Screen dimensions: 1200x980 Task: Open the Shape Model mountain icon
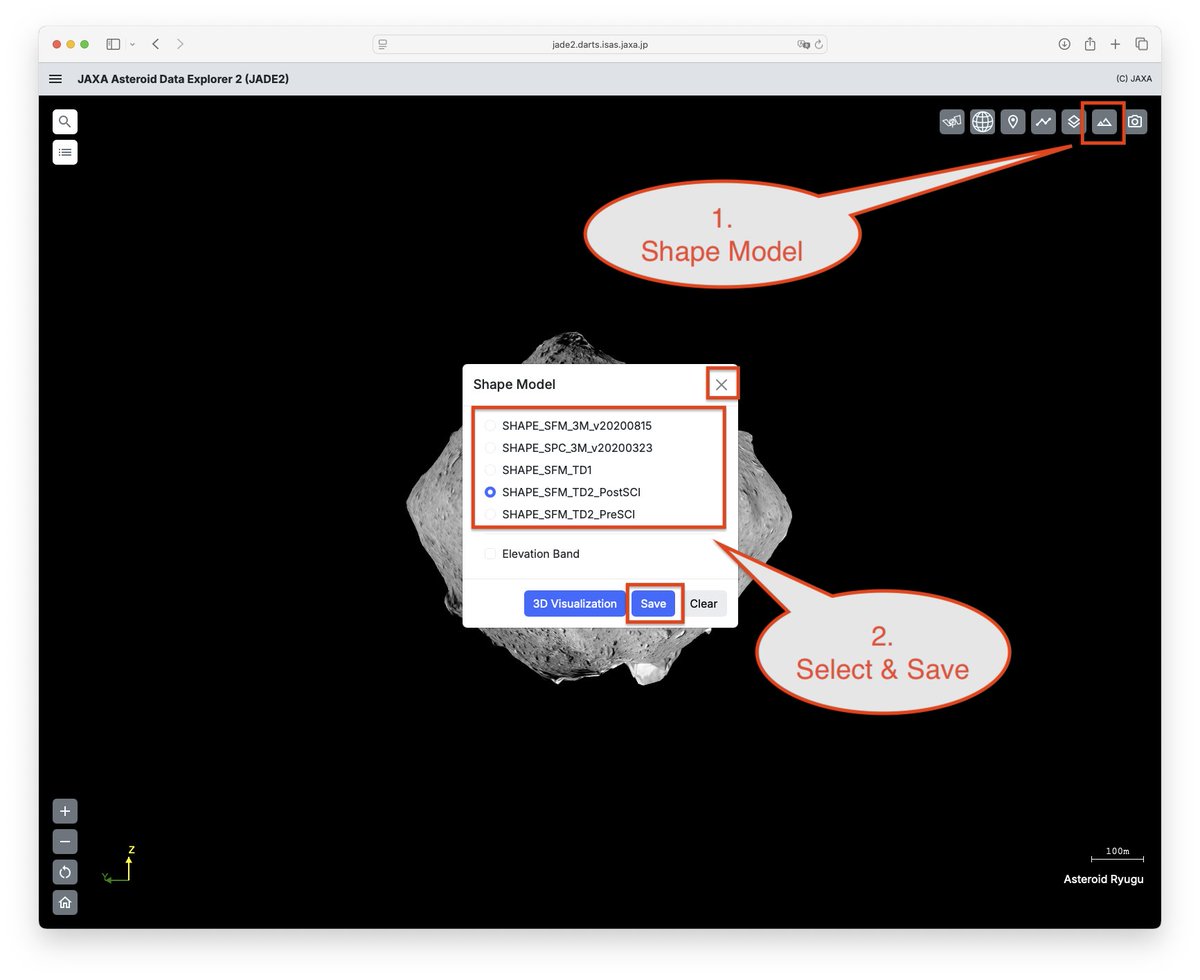tap(1104, 122)
